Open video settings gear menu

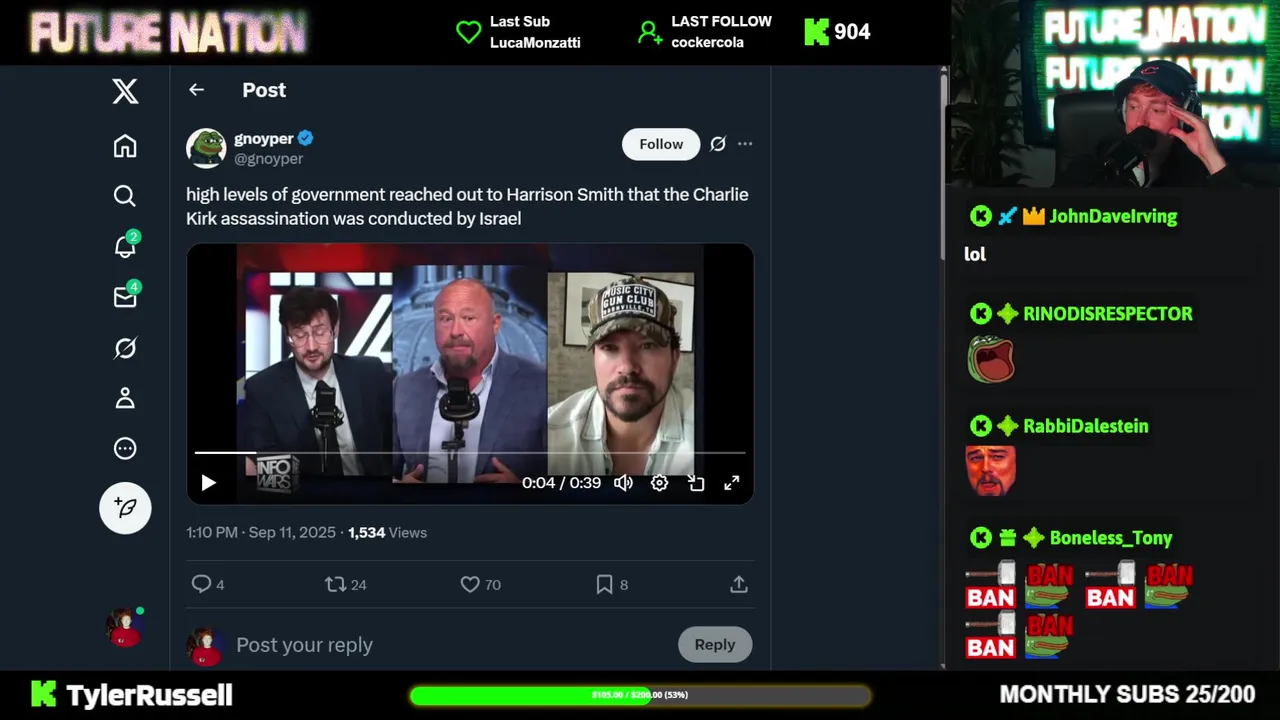pyautogui.click(x=659, y=483)
